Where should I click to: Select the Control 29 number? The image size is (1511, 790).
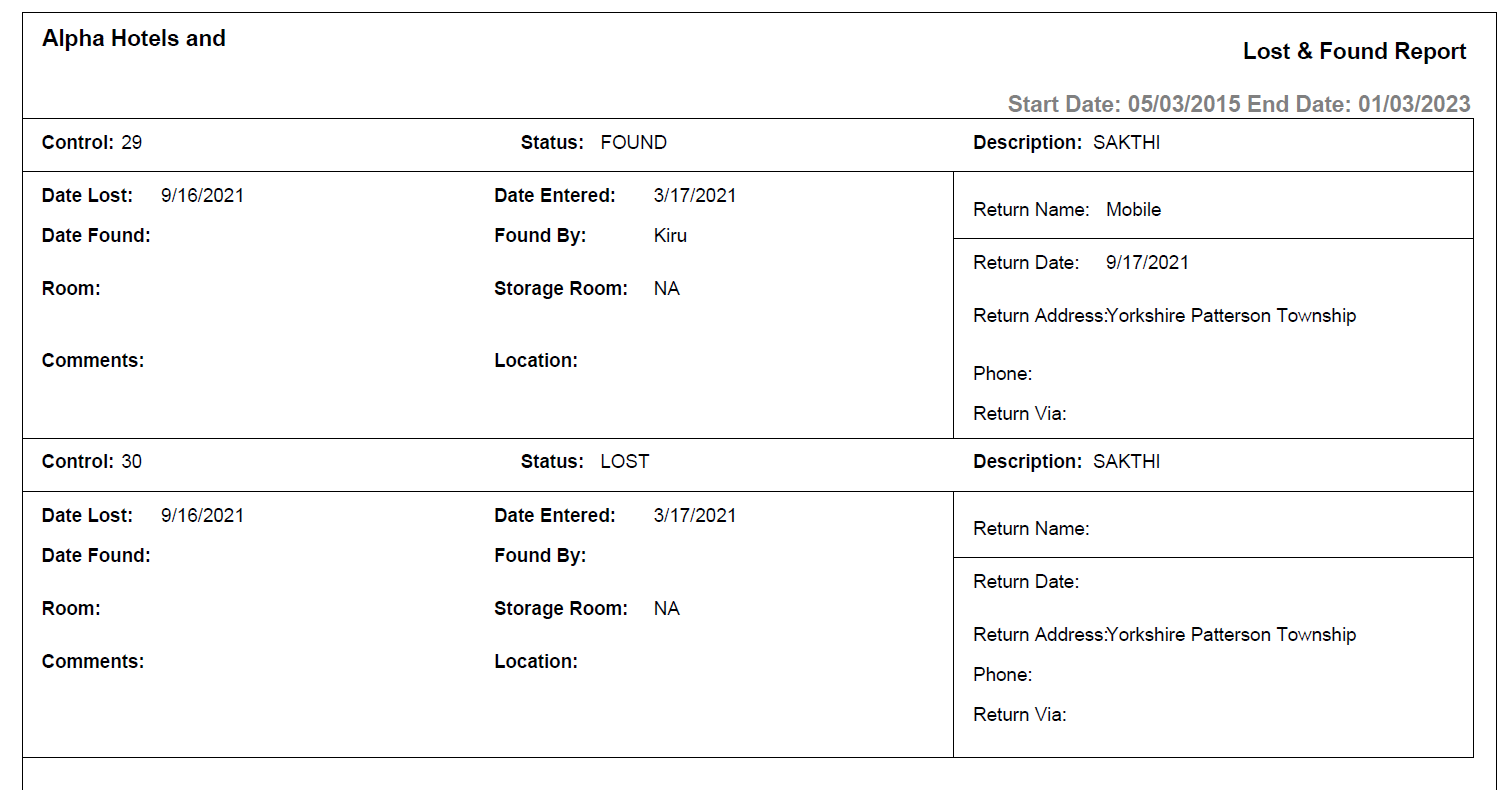(131, 143)
